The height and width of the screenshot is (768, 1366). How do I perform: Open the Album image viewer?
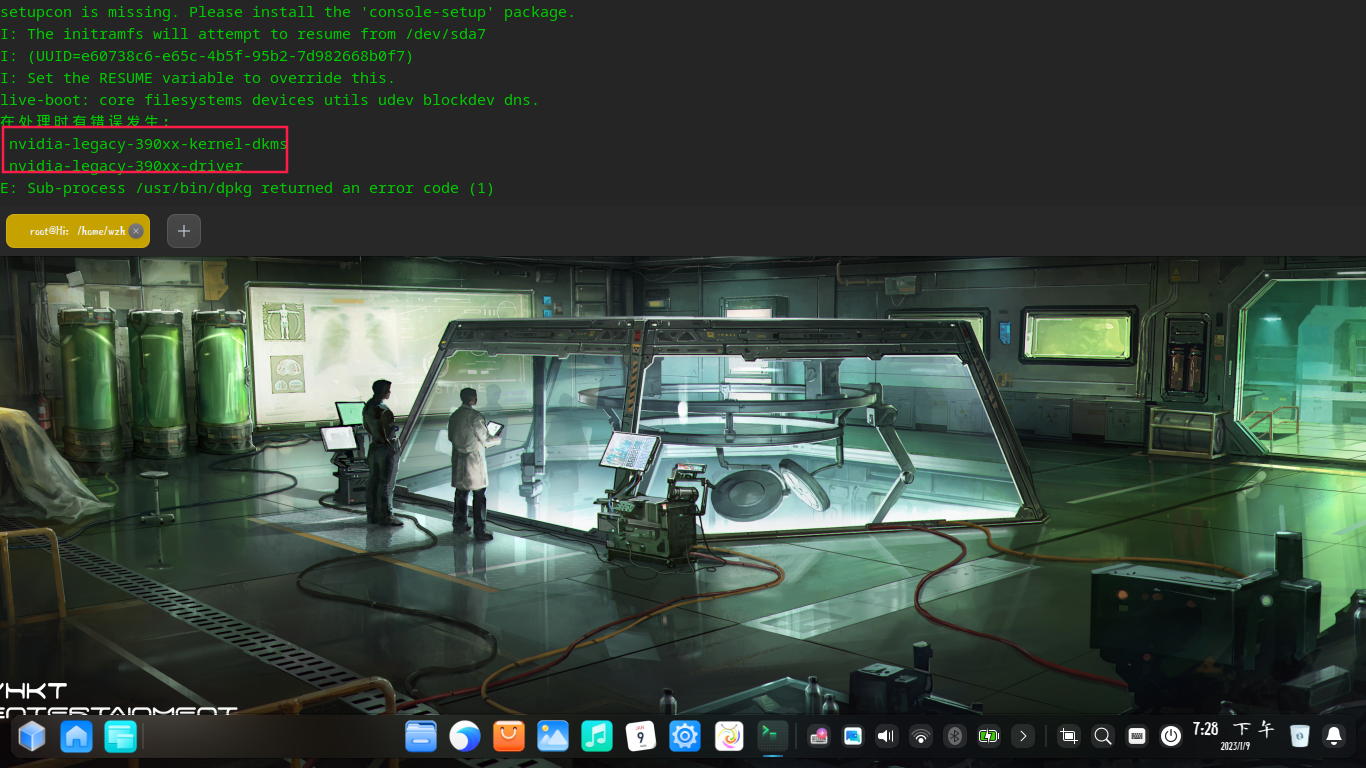click(553, 736)
